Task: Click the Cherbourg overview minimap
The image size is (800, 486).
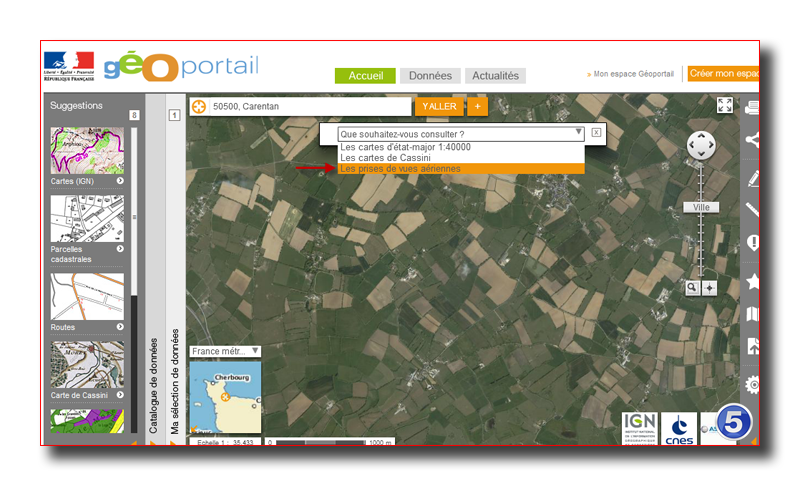Action: pyautogui.click(x=225, y=397)
